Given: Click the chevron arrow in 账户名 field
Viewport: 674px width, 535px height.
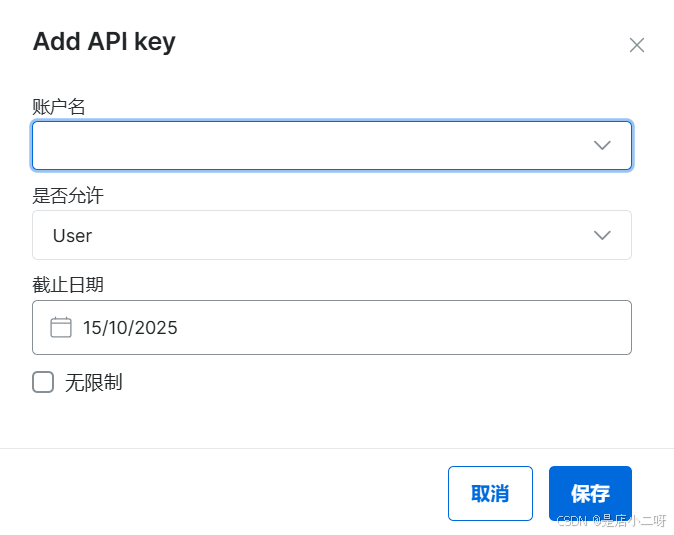Looking at the screenshot, I should click(x=602, y=145).
